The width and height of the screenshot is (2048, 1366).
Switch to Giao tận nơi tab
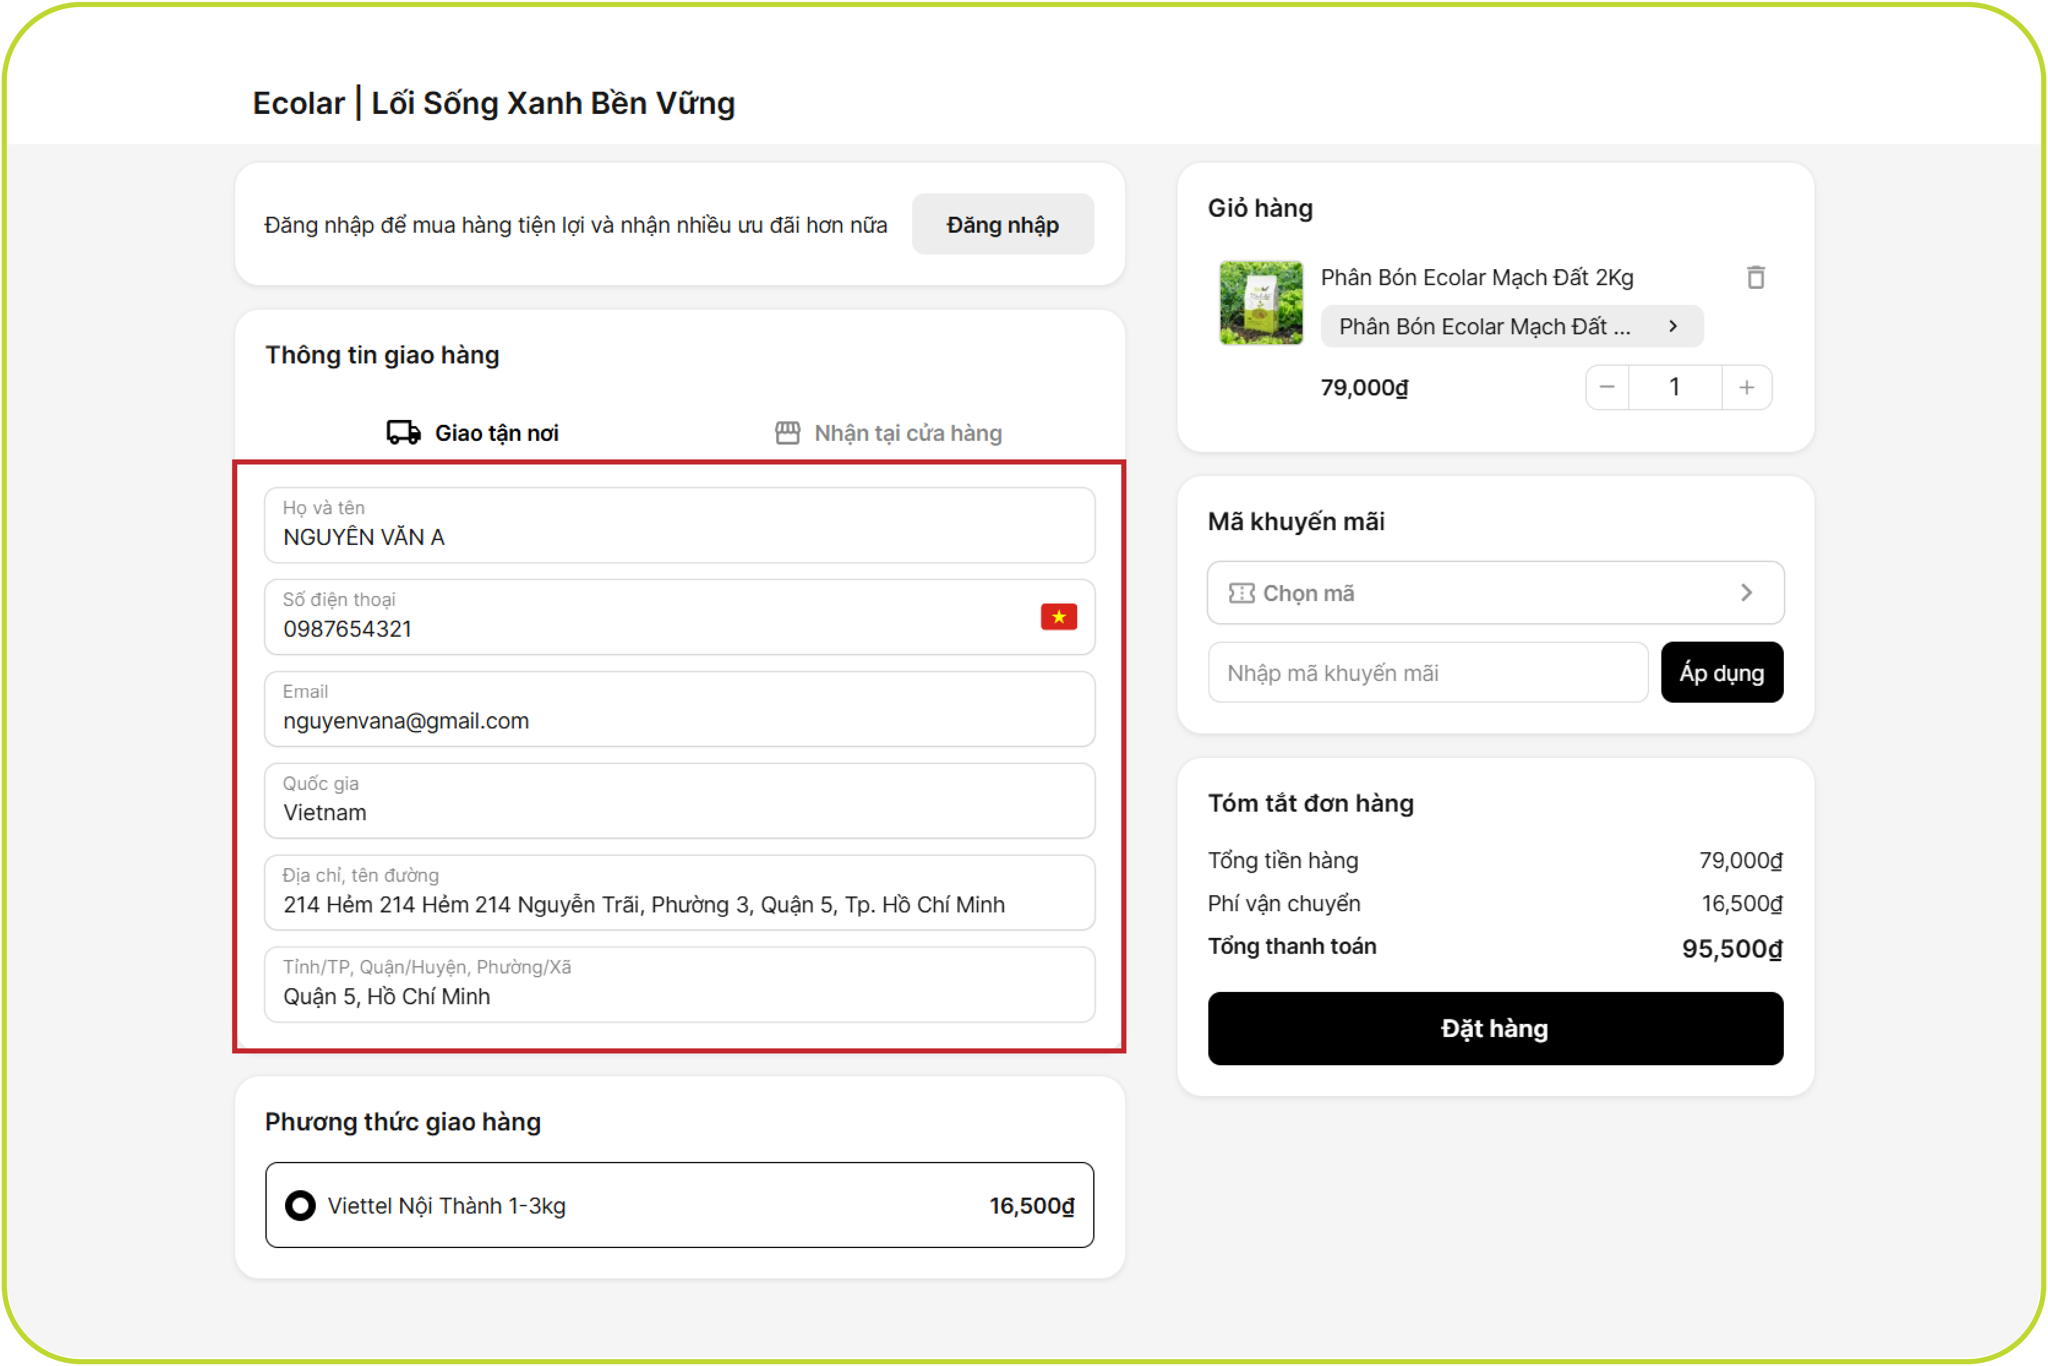click(x=474, y=433)
